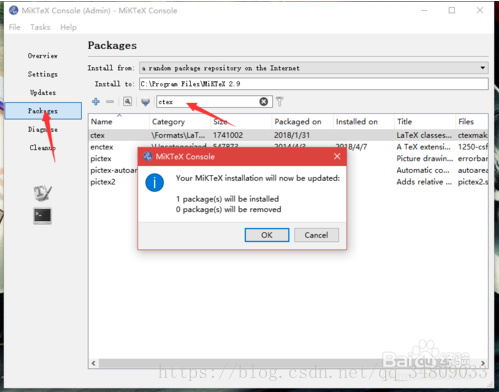Screen dimensions: 499x392
Task: Sort by the Files column header
Action: pos(472,122)
